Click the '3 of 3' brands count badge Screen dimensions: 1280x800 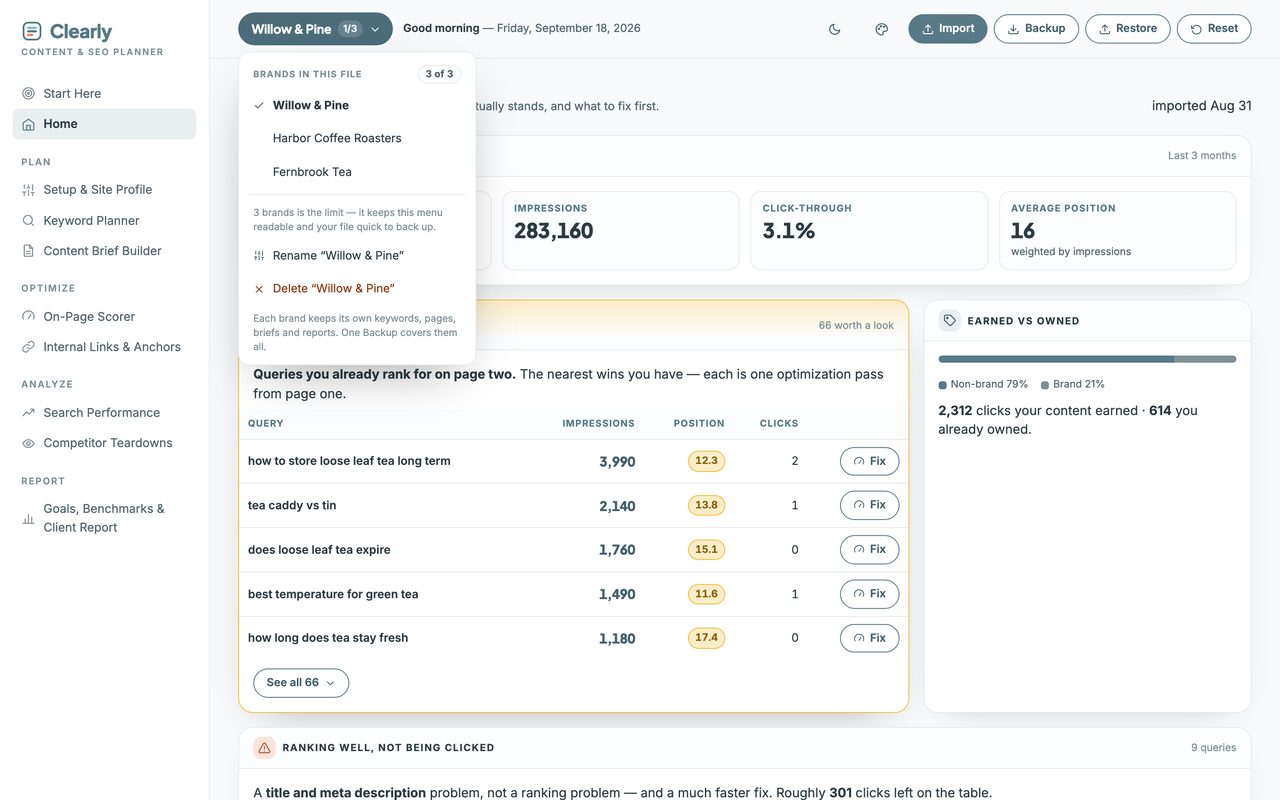point(439,74)
